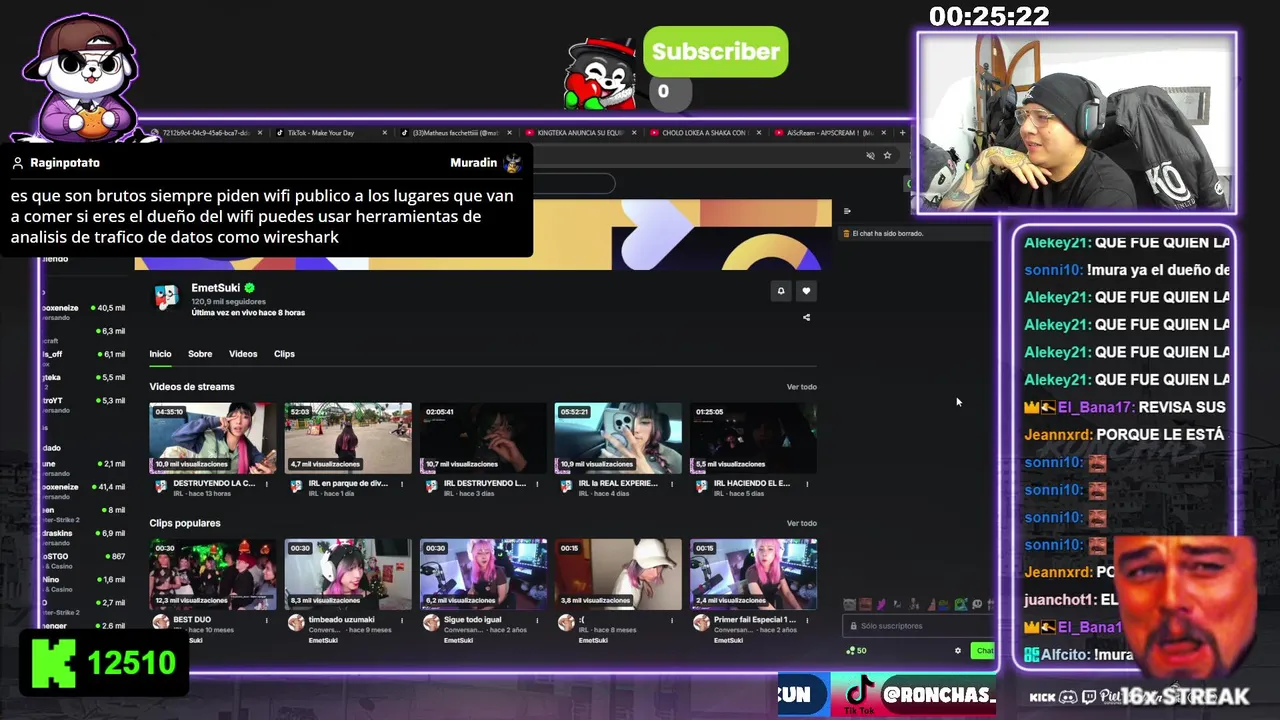Open 'IRL la REAL EXPERIE...' video thumbnail
The image size is (1280, 720).
tap(618, 438)
